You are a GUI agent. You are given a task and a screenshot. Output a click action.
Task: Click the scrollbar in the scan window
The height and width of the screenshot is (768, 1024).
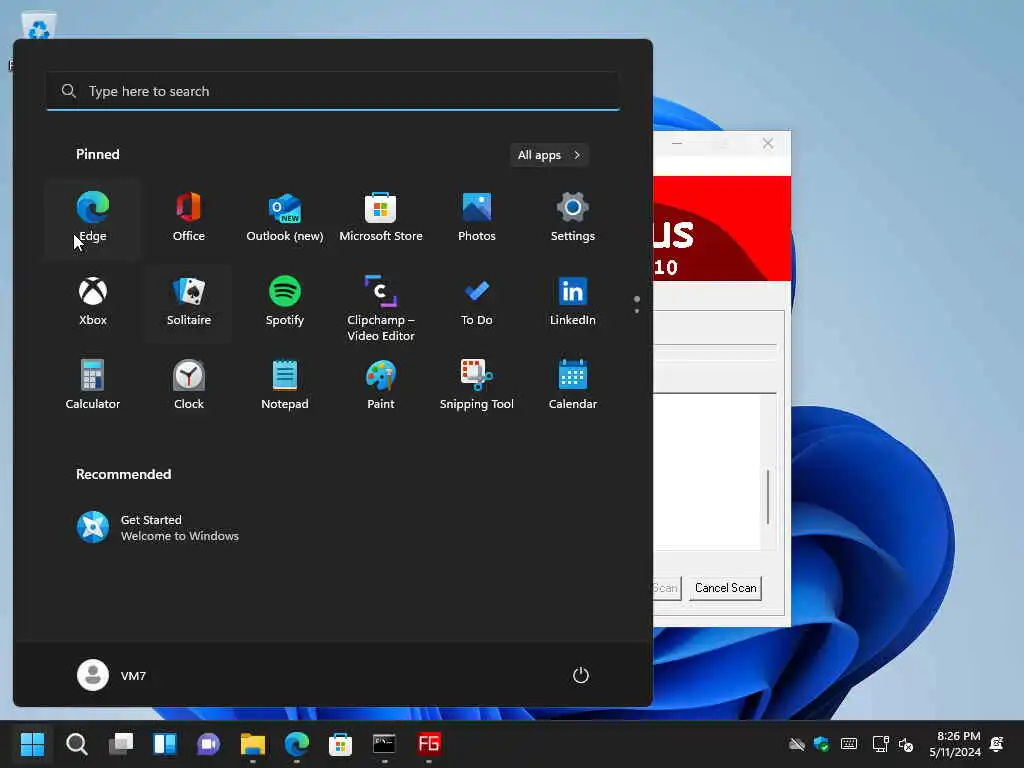coord(768,496)
